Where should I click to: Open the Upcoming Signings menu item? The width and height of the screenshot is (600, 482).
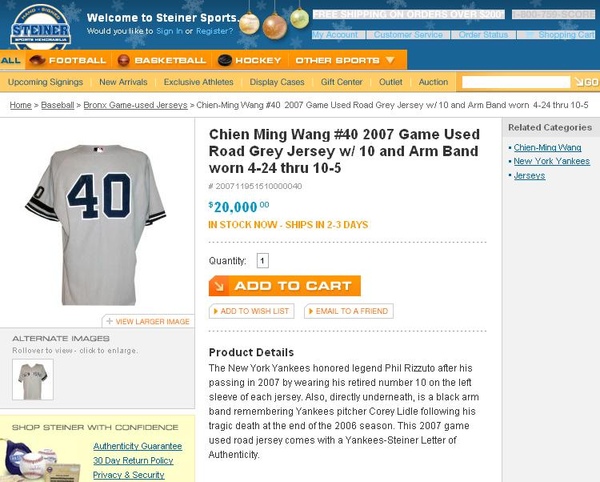tap(46, 82)
